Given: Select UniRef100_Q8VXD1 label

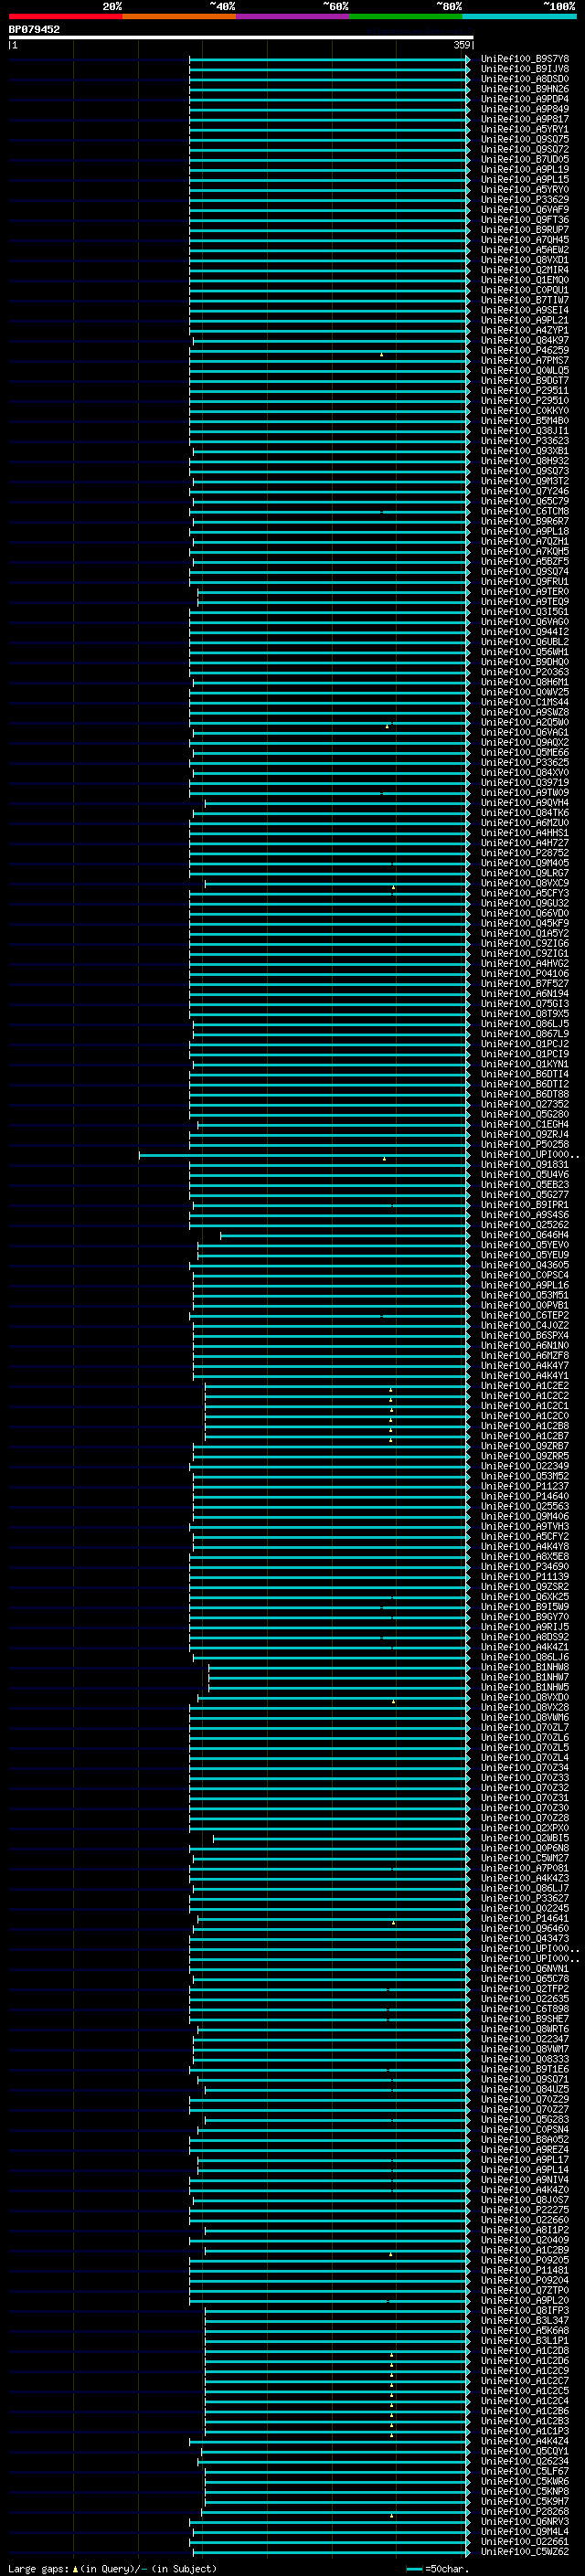Looking at the screenshot, I should click(x=525, y=260).
